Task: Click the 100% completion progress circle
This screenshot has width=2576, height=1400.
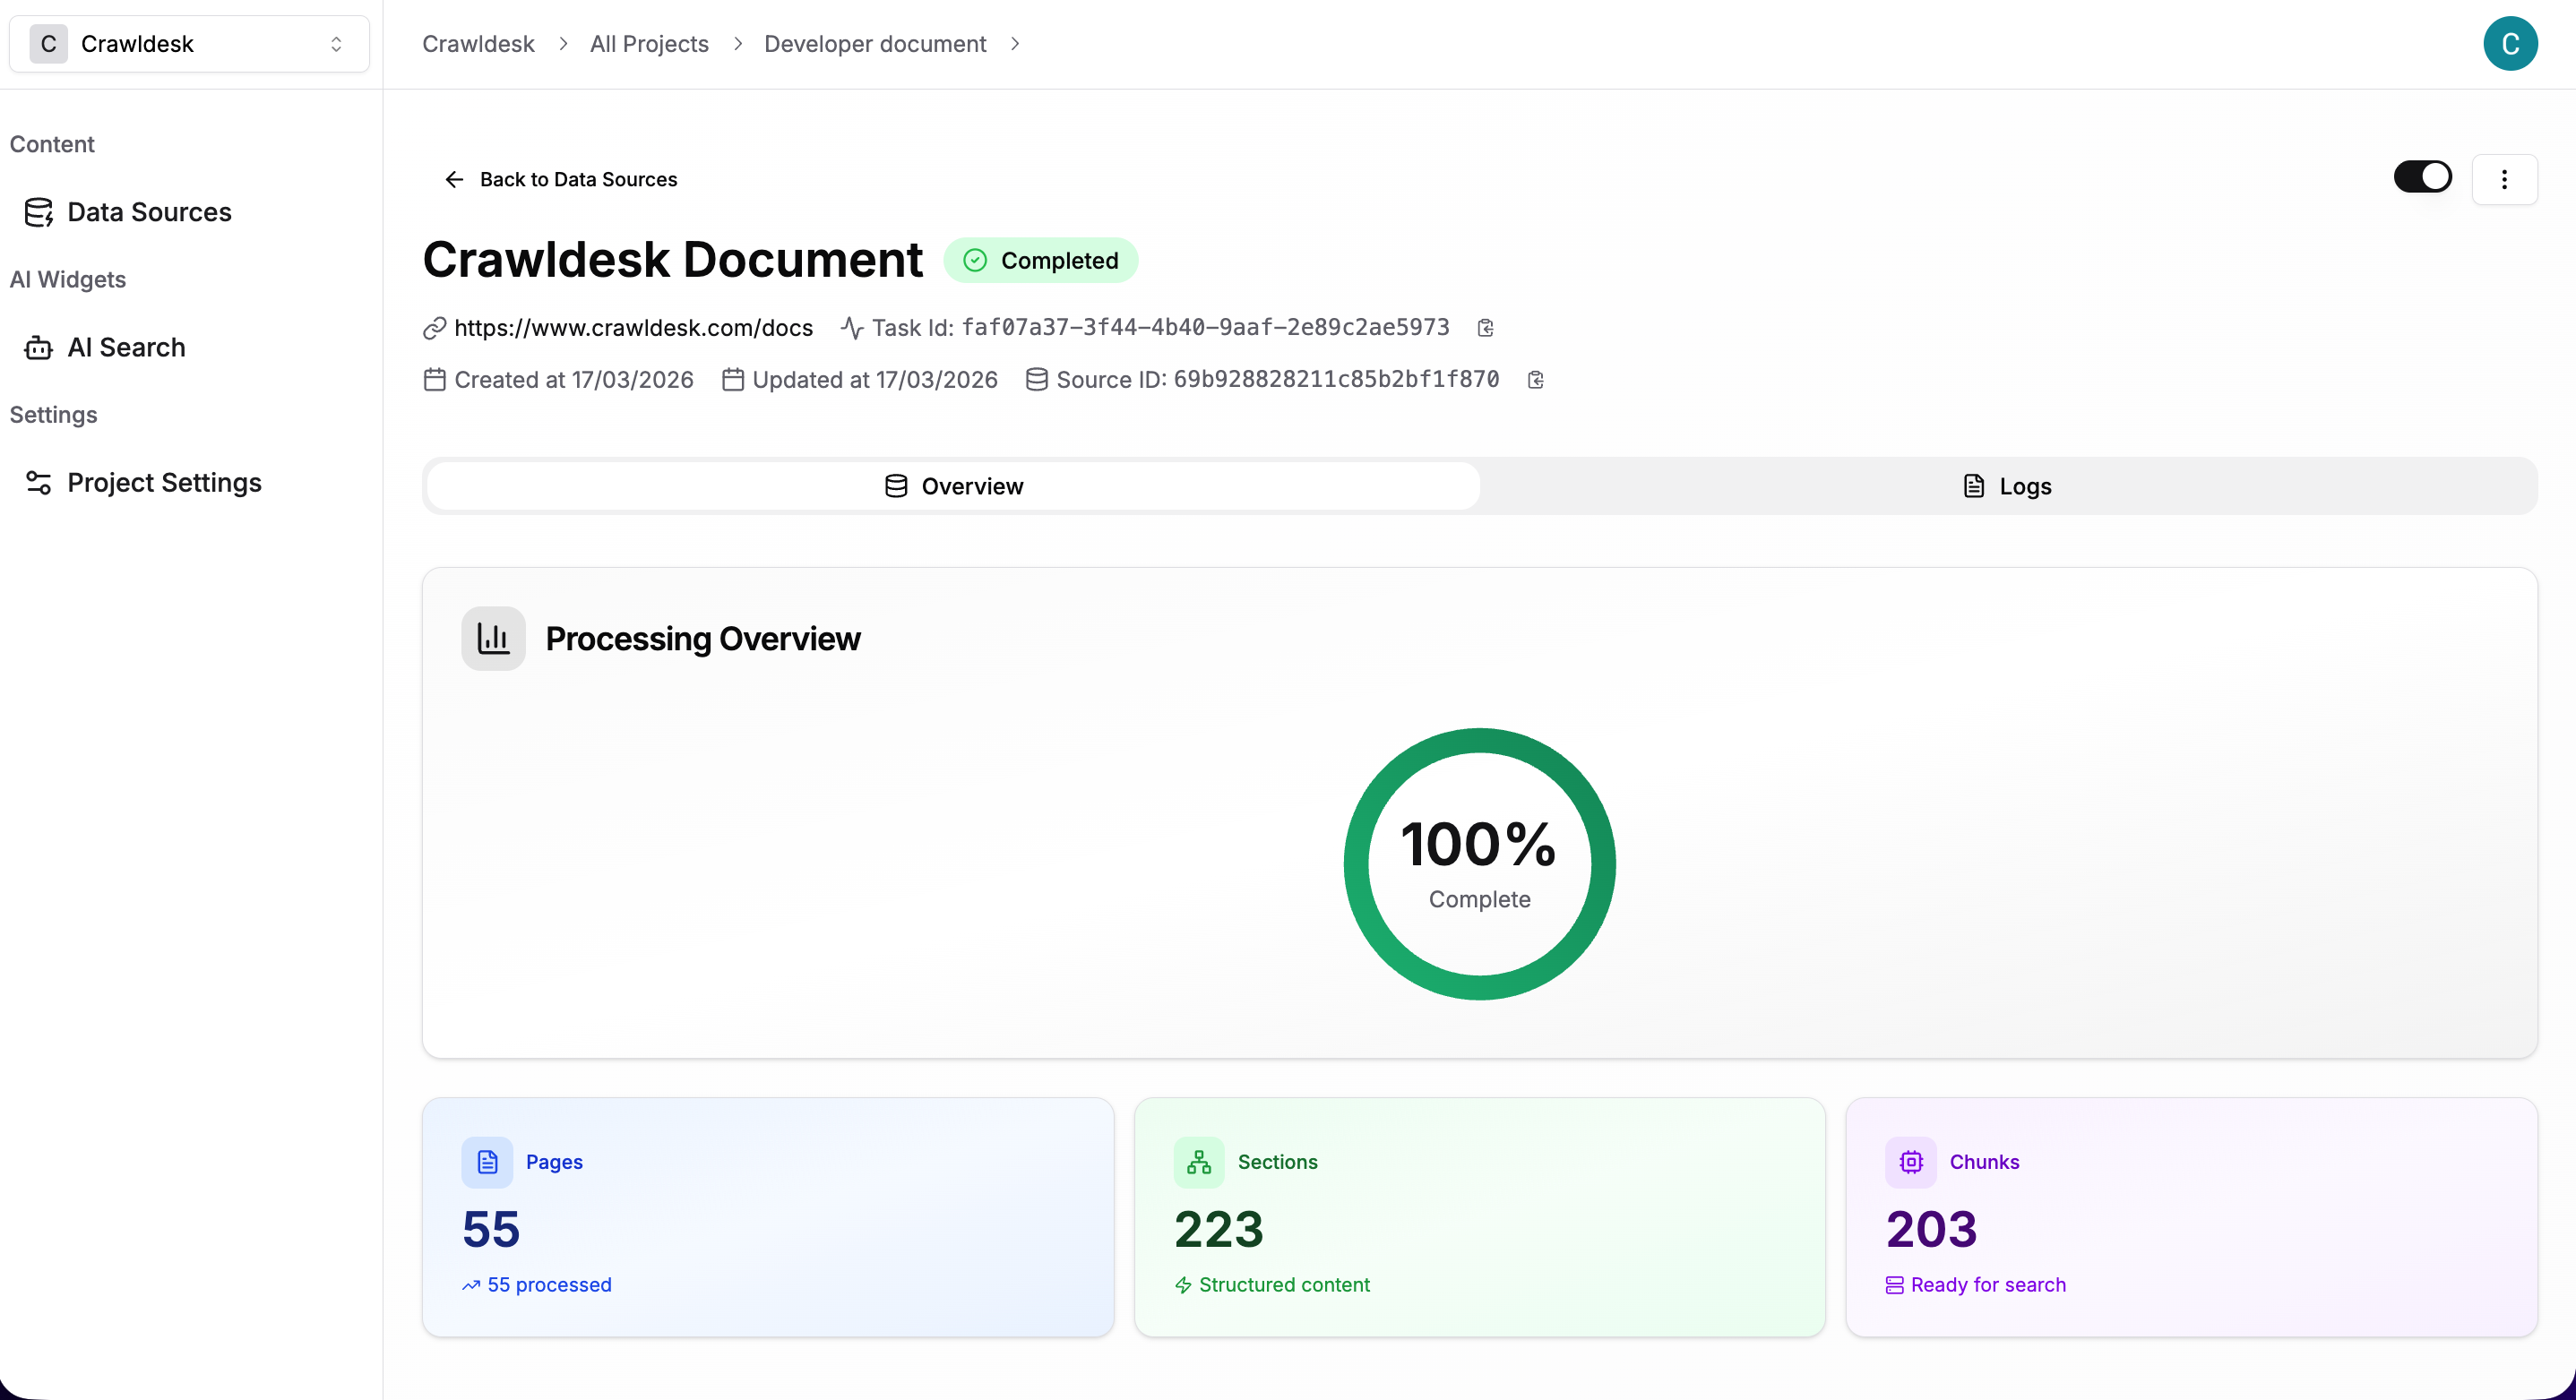Action: click(x=1479, y=863)
